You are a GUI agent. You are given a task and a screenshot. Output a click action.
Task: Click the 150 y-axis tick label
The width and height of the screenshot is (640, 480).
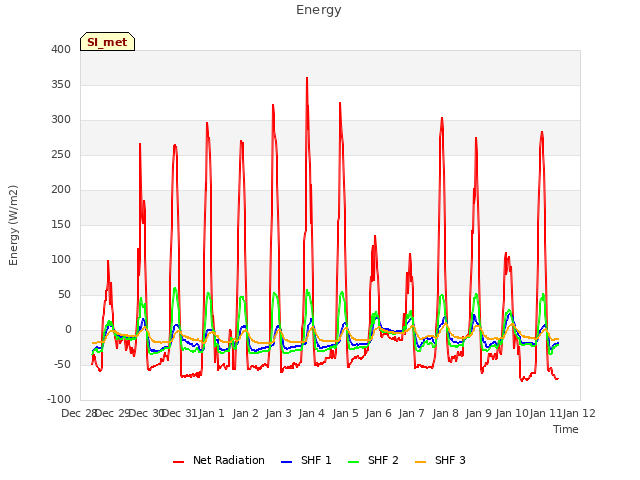pos(61,224)
